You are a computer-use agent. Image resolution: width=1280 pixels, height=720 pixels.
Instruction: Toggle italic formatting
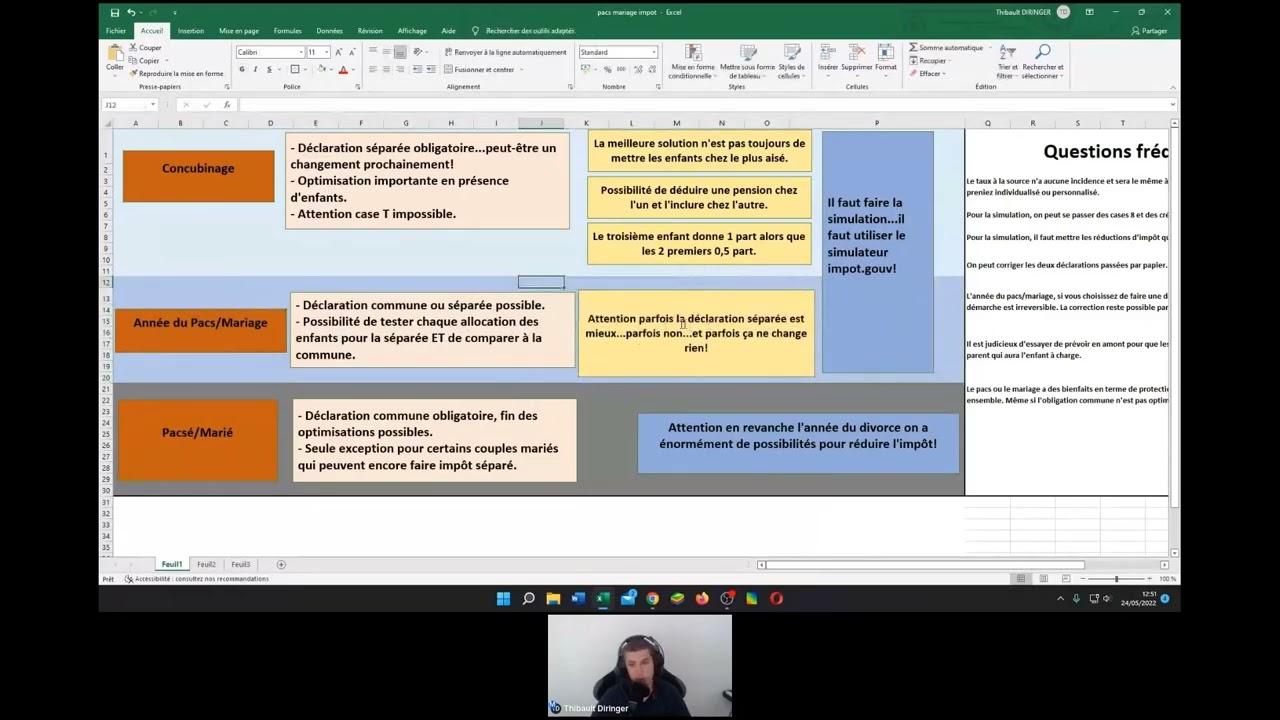[253, 69]
